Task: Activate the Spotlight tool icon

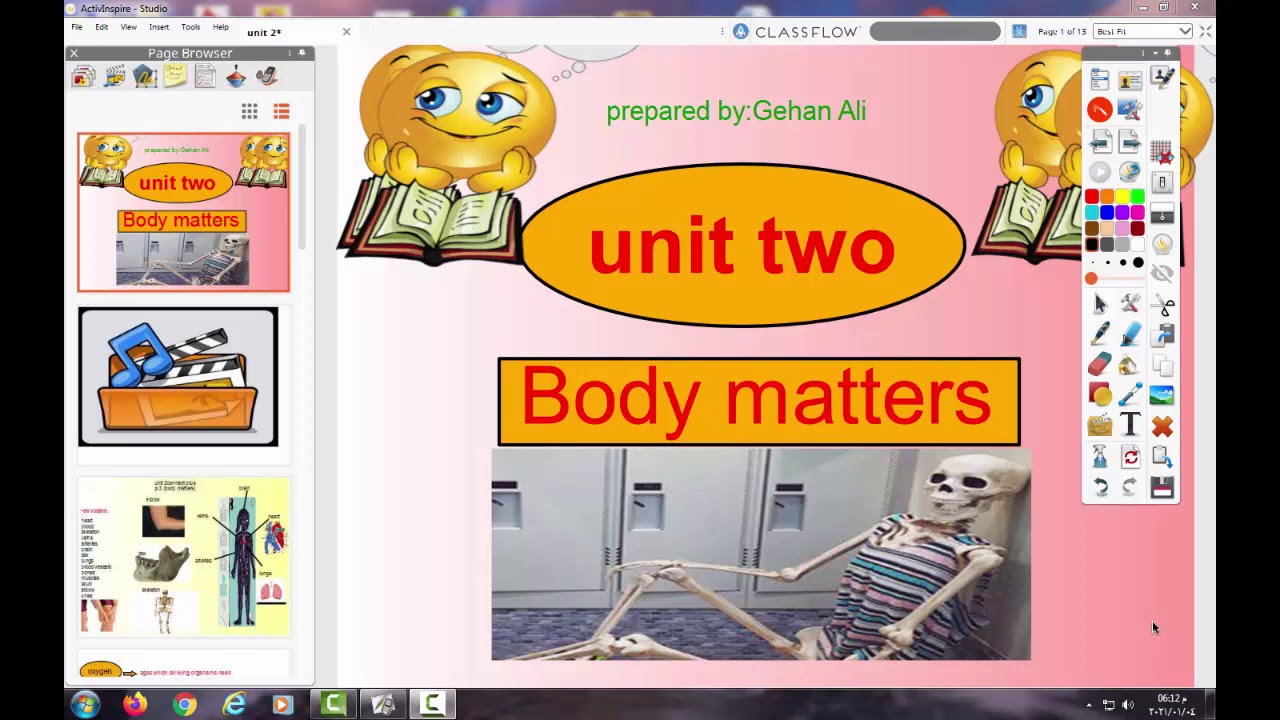Action: 1162,244
